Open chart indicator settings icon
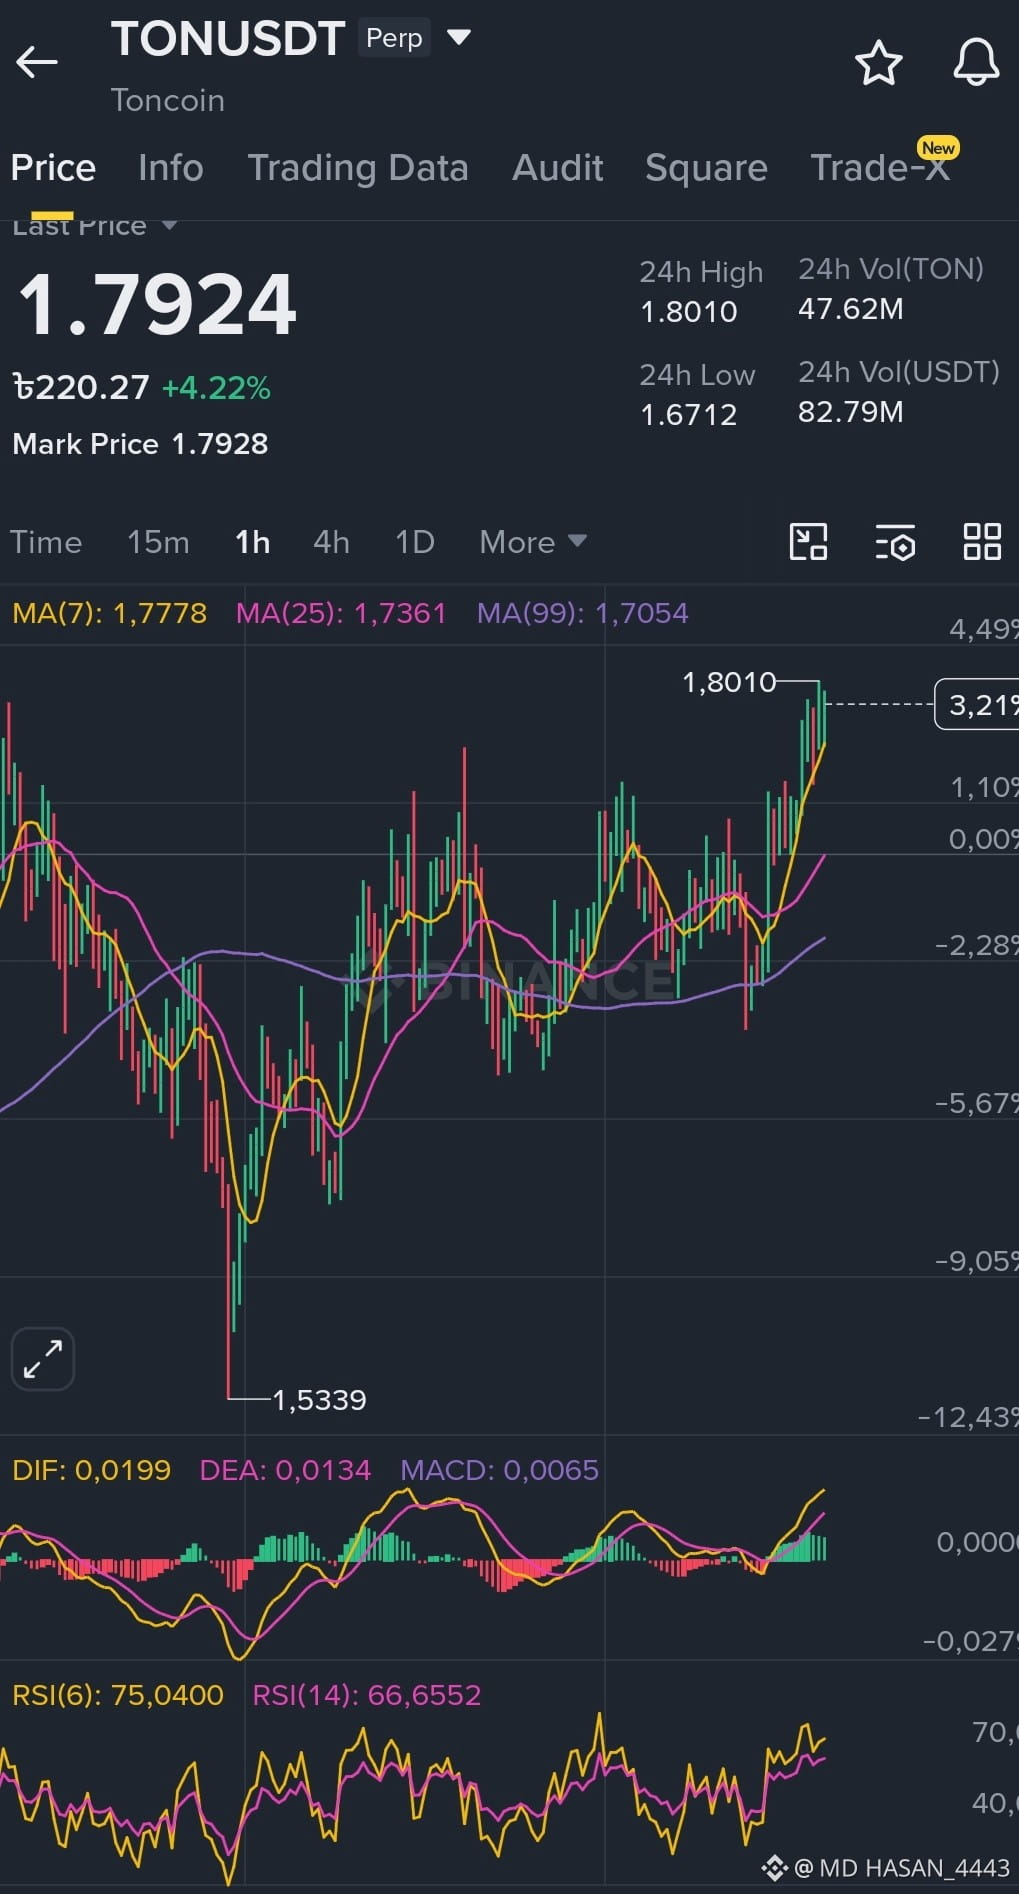Image resolution: width=1019 pixels, height=1894 pixels. click(x=895, y=542)
